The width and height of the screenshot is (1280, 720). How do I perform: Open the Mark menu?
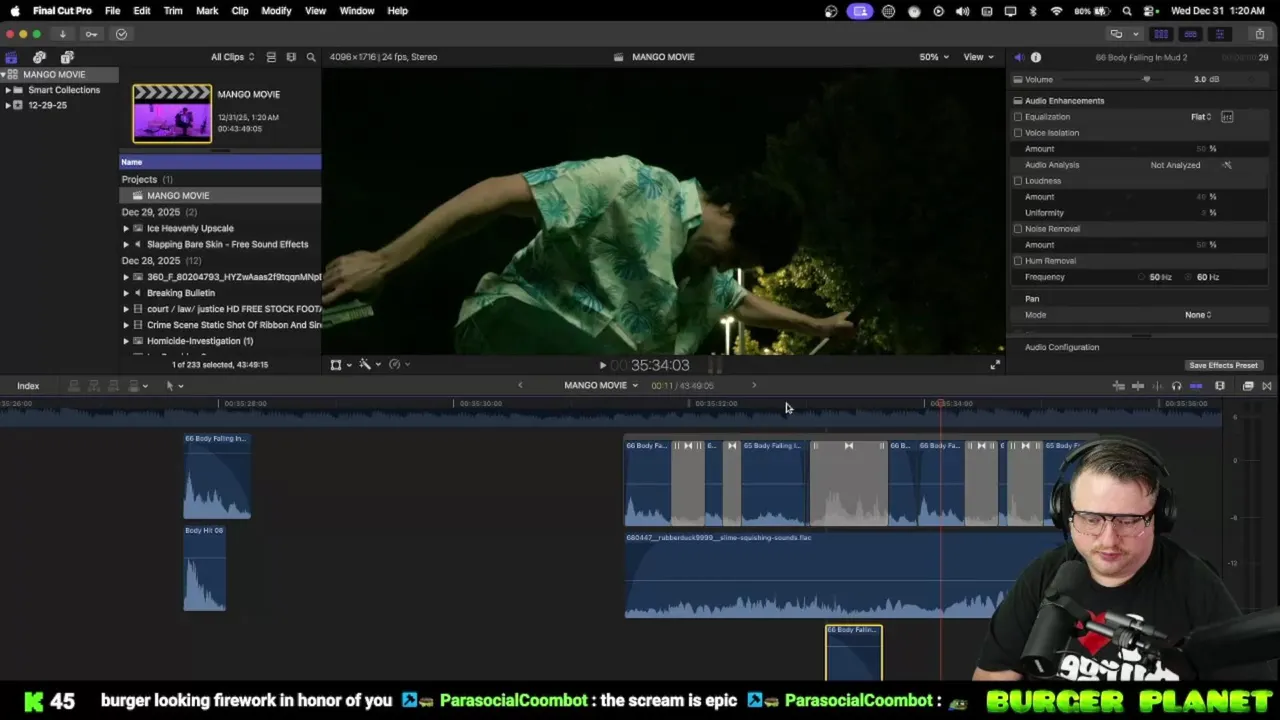click(x=207, y=11)
